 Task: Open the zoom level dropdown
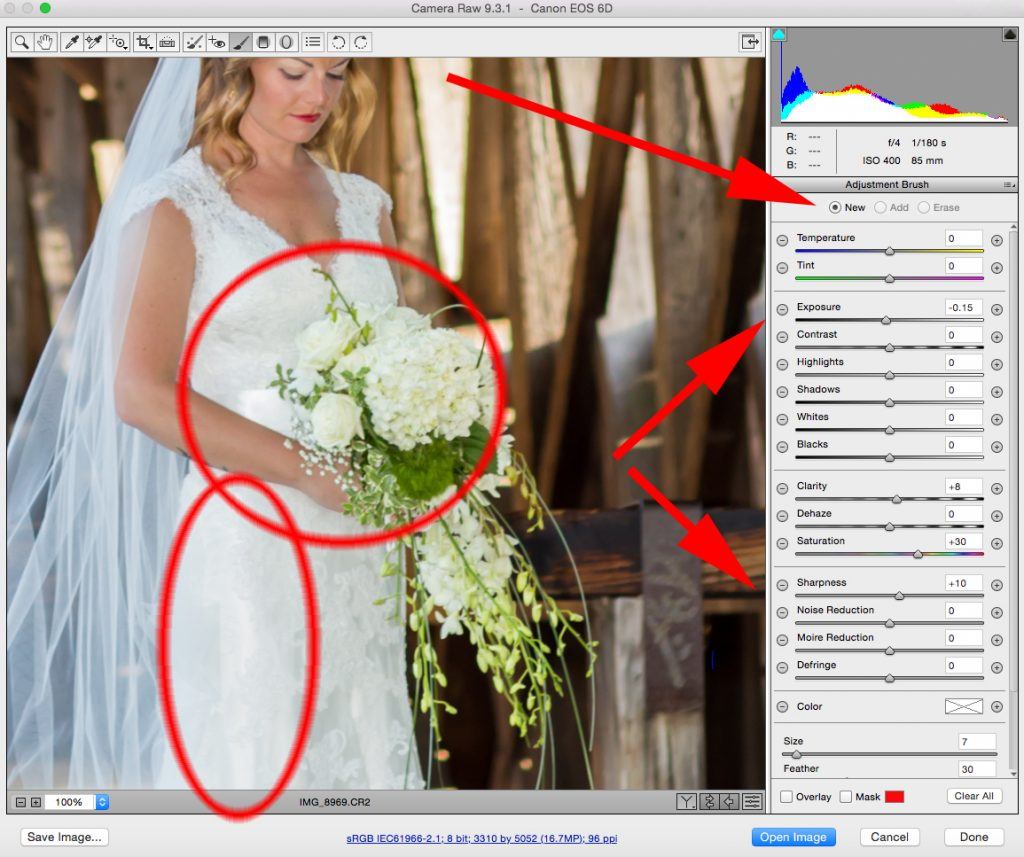tap(102, 802)
